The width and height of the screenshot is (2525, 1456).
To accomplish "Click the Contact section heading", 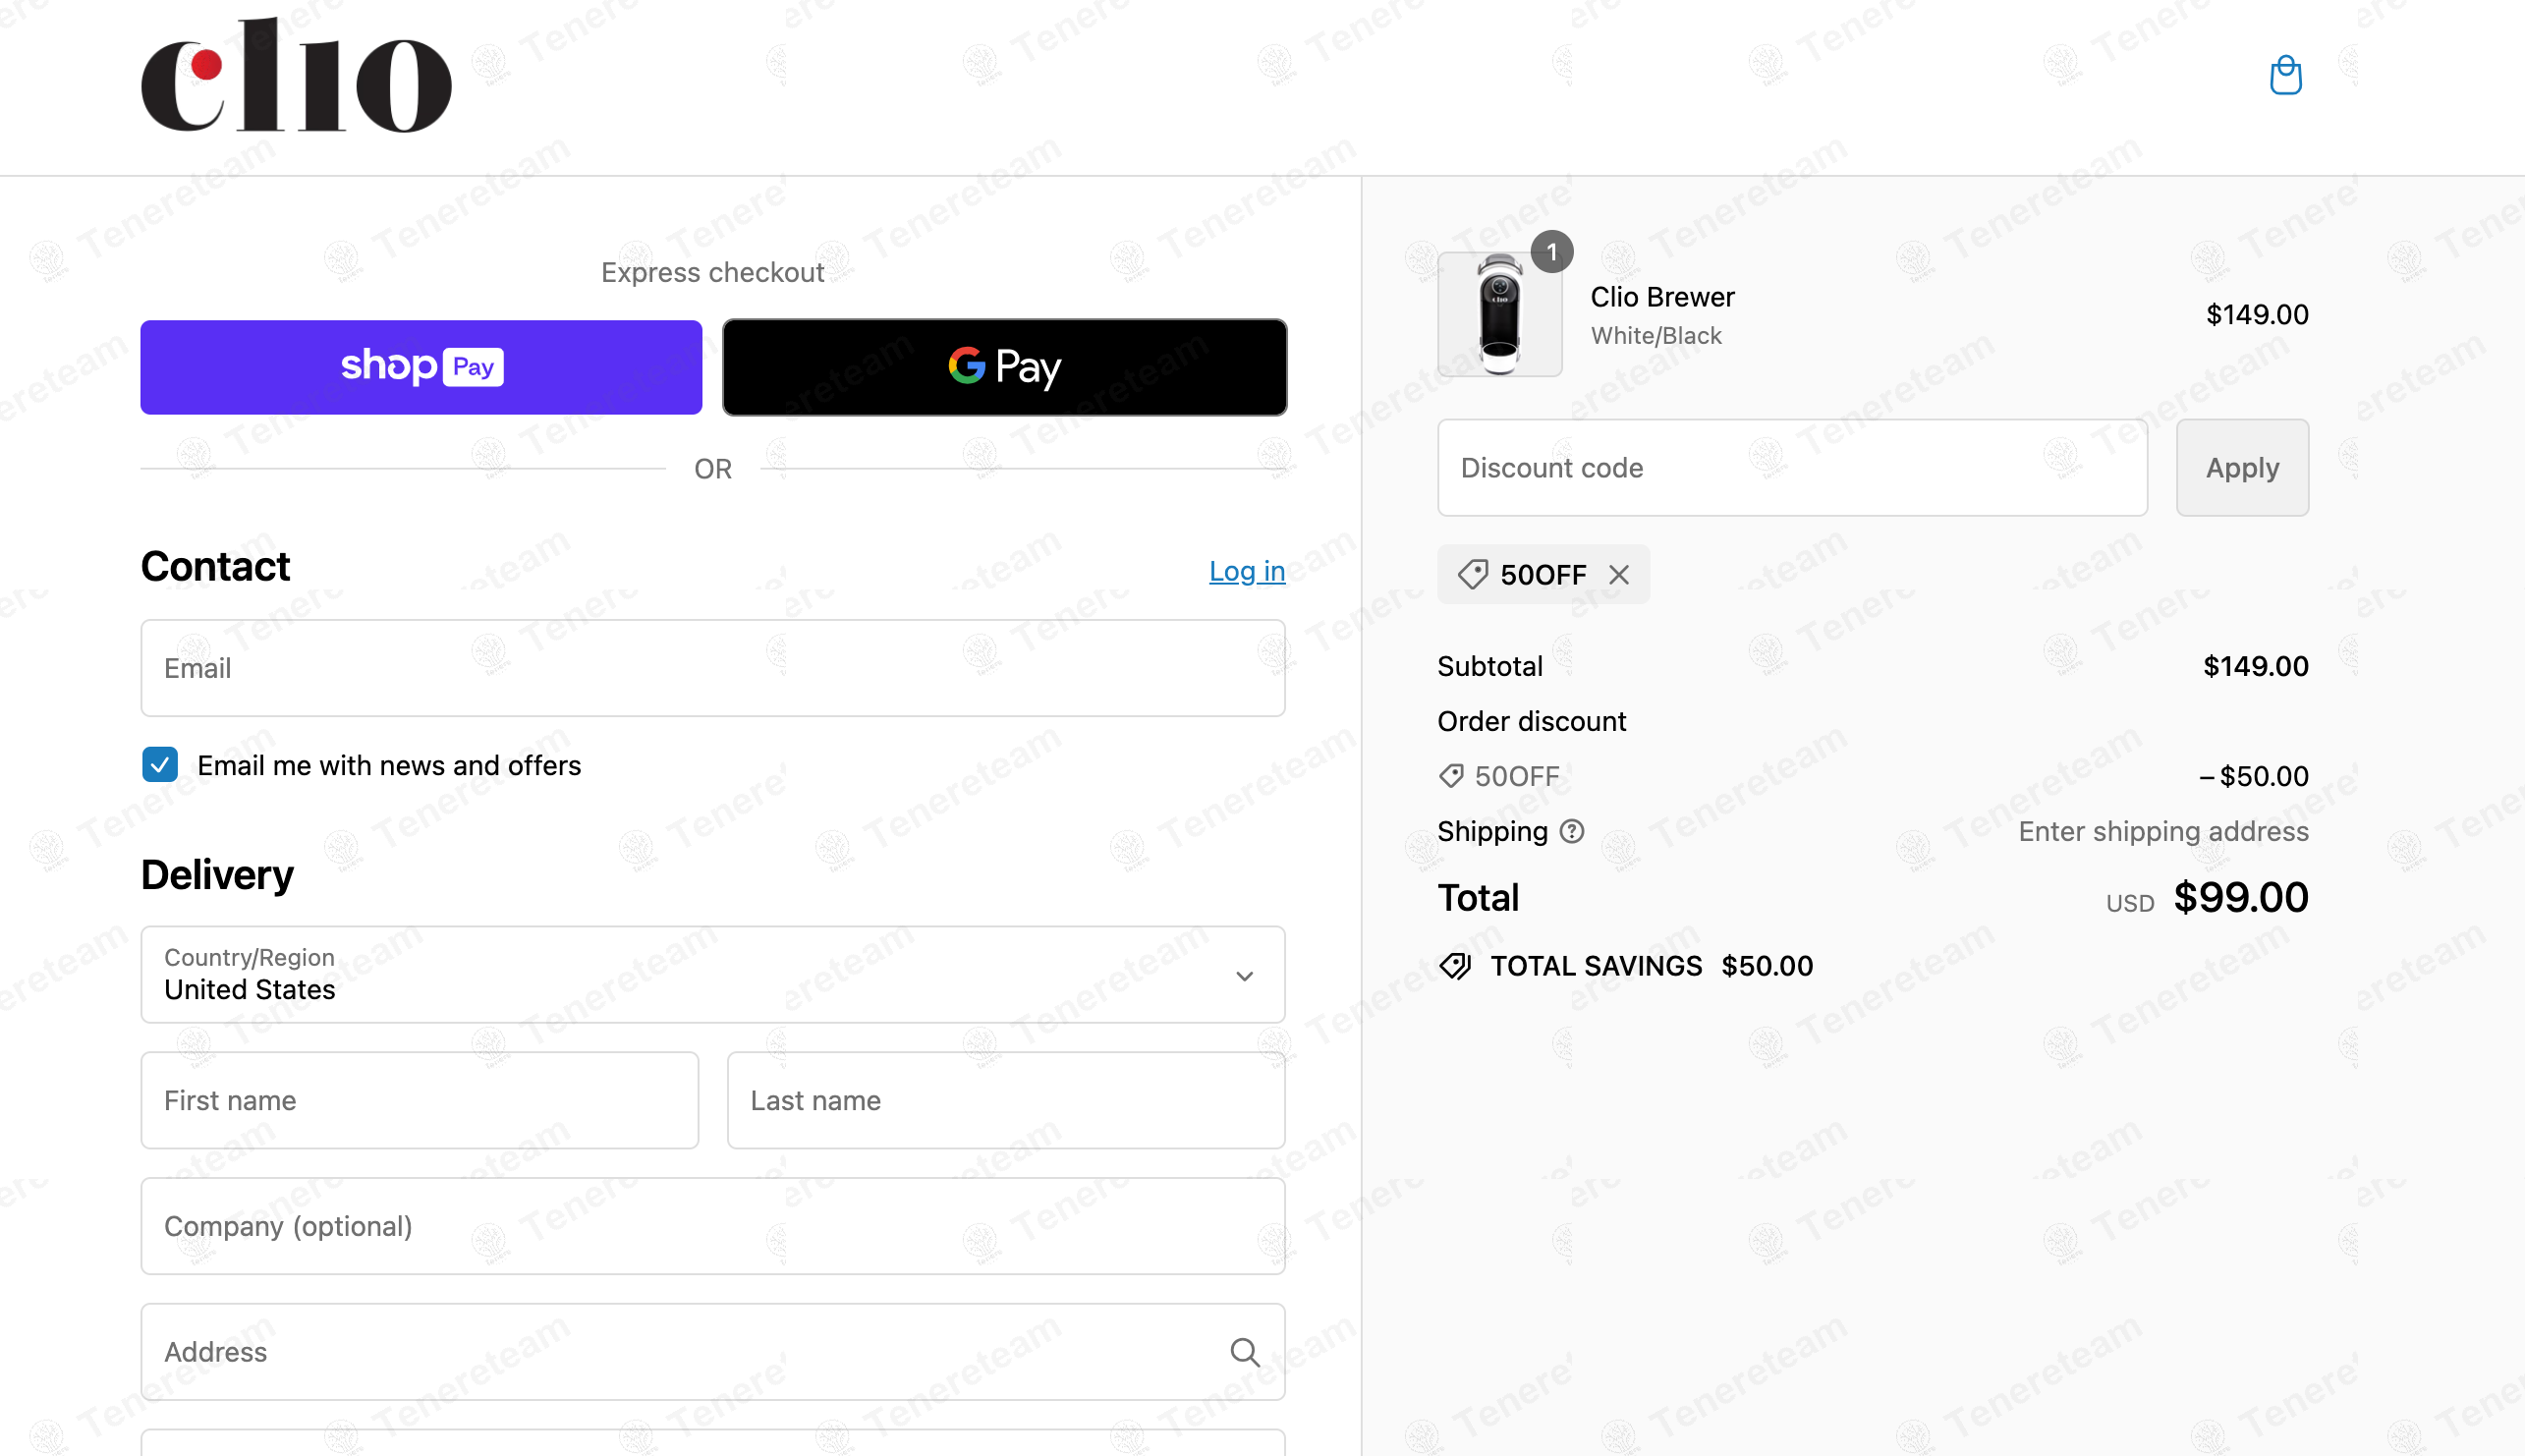I will point(215,567).
